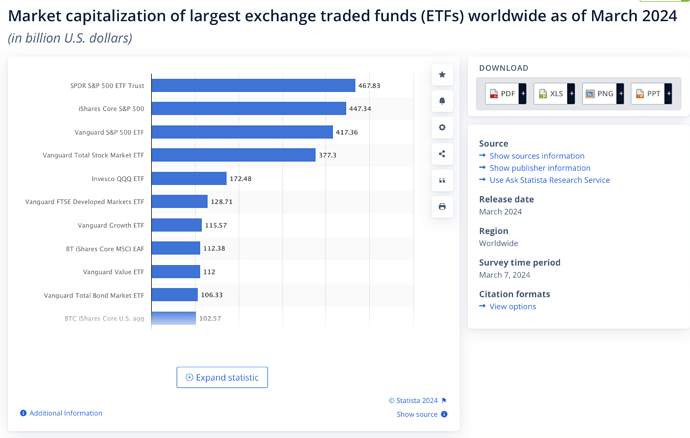Click the value label 467.83
This screenshot has width=690, height=438.
point(369,85)
